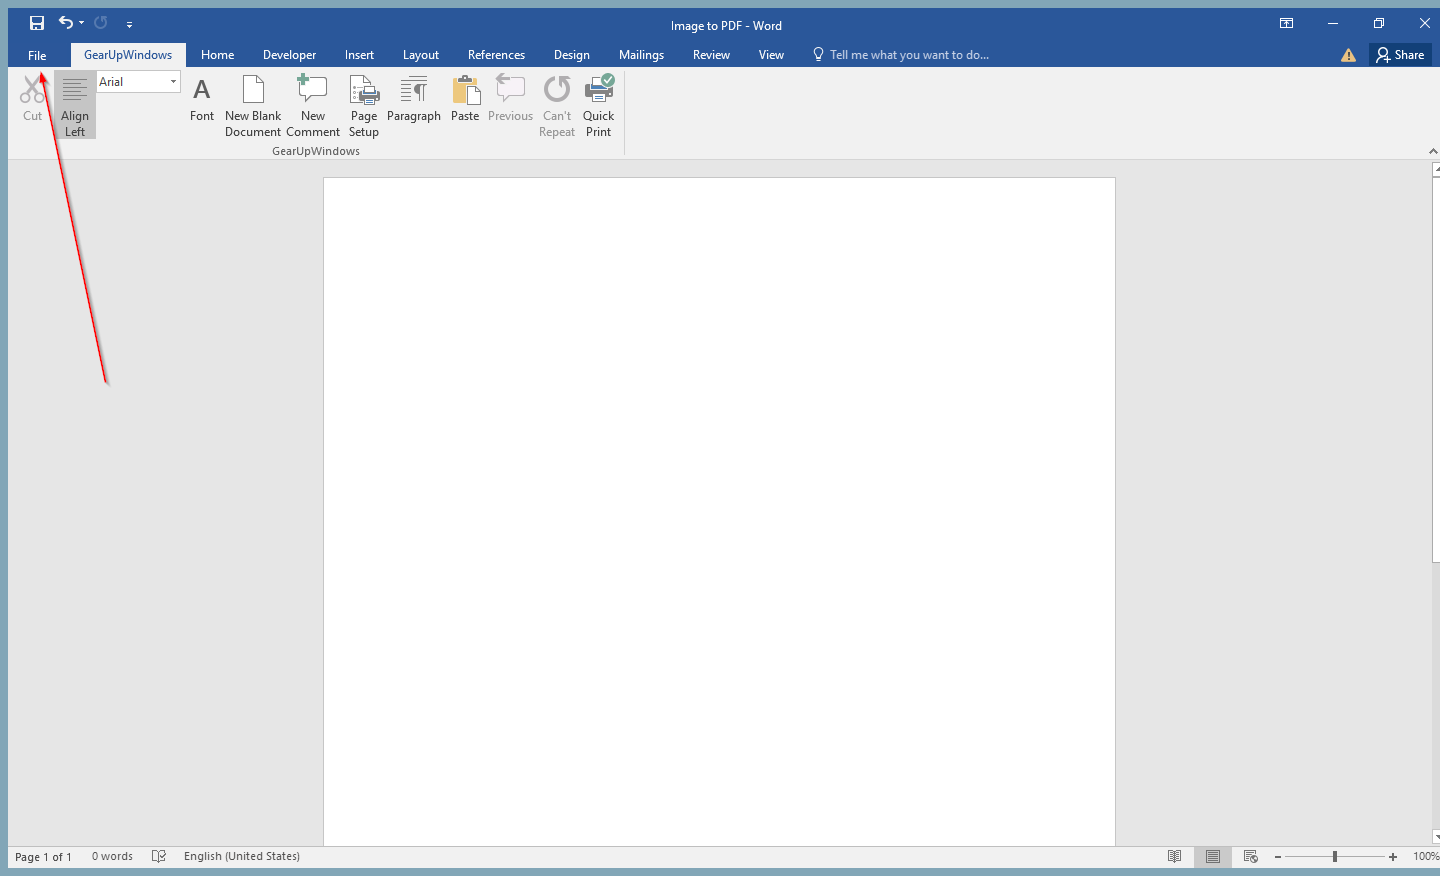
Task: Click Page 1 of 1 in status bar
Action: click(43, 857)
